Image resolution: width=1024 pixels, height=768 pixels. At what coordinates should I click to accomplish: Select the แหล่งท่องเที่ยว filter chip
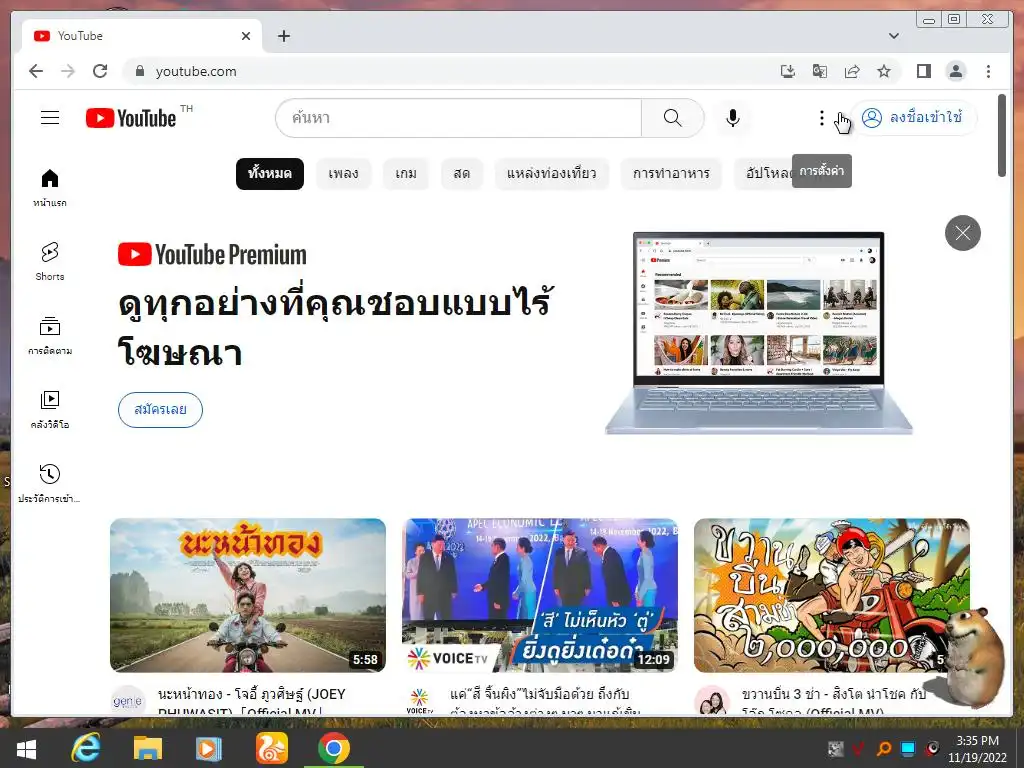tap(551, 174)
